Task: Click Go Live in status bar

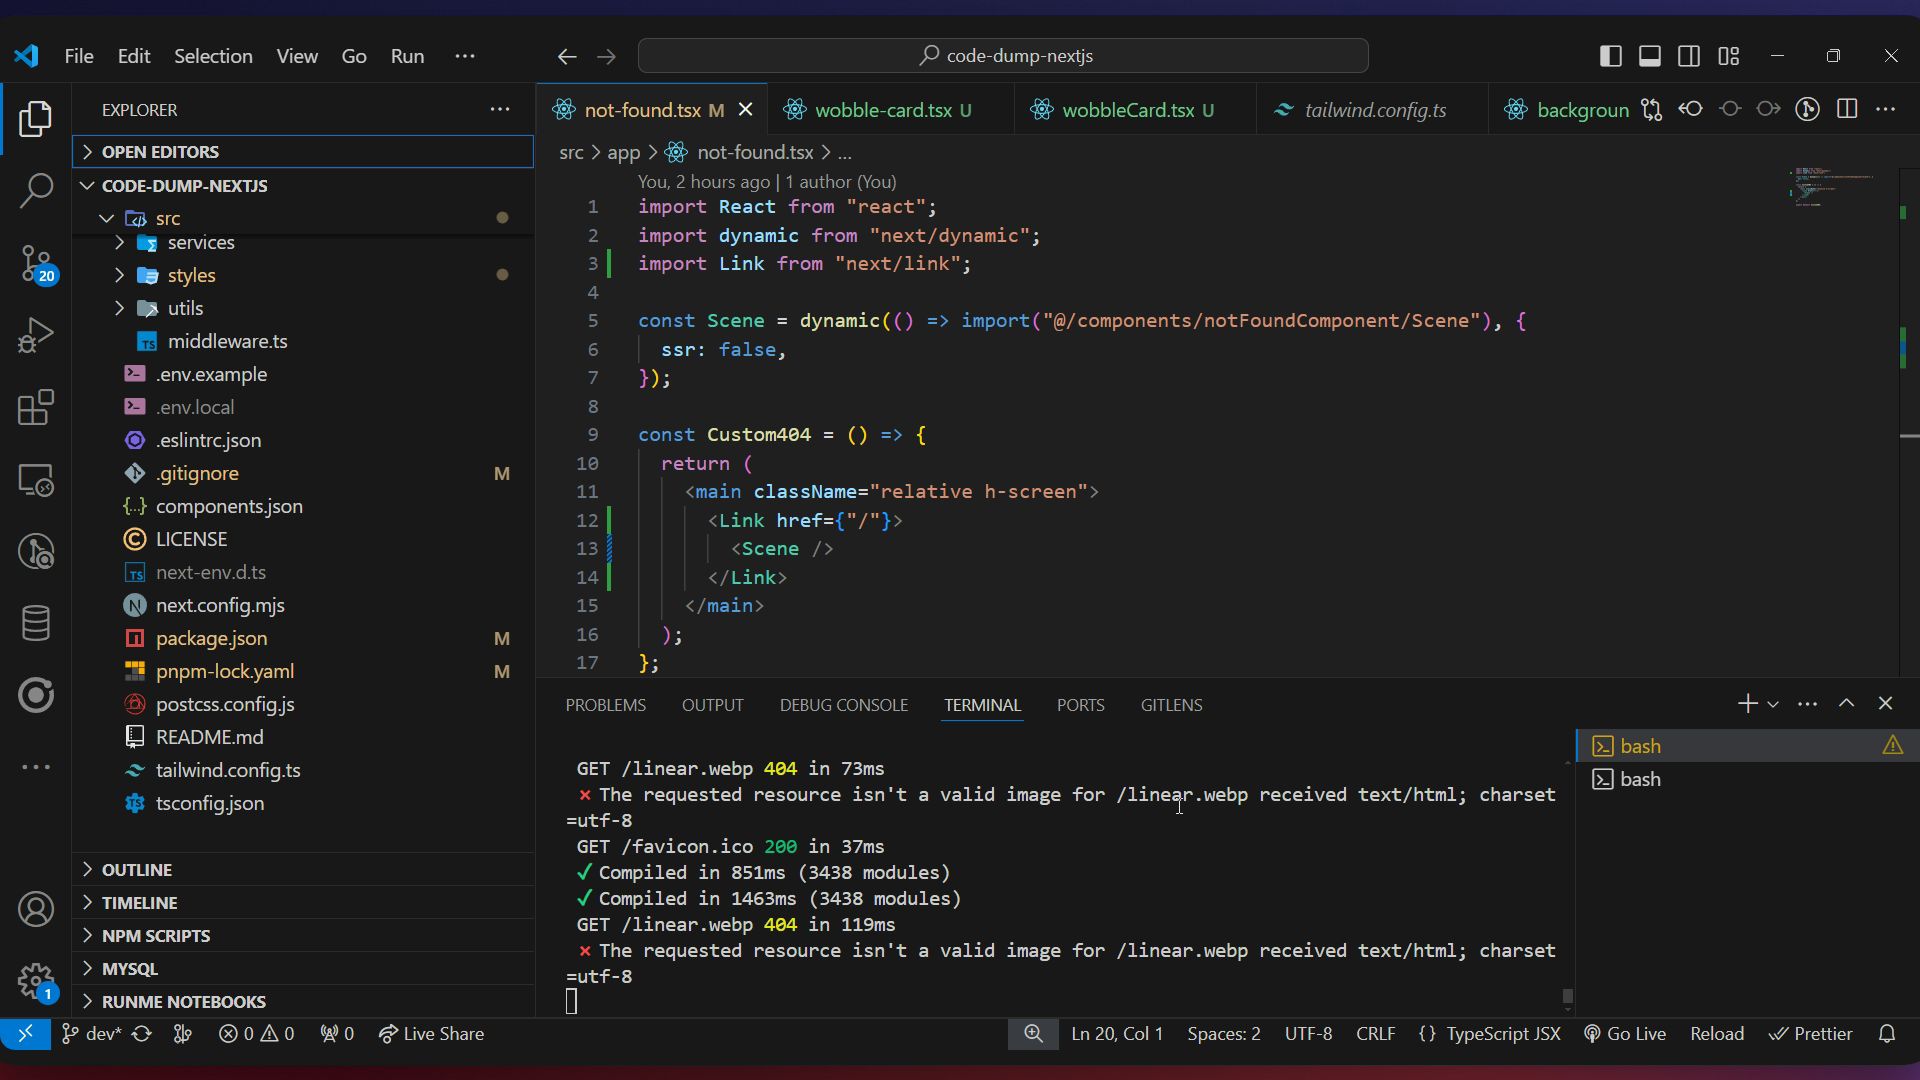Action: pyautogui.click(x=1625, y=1034)
